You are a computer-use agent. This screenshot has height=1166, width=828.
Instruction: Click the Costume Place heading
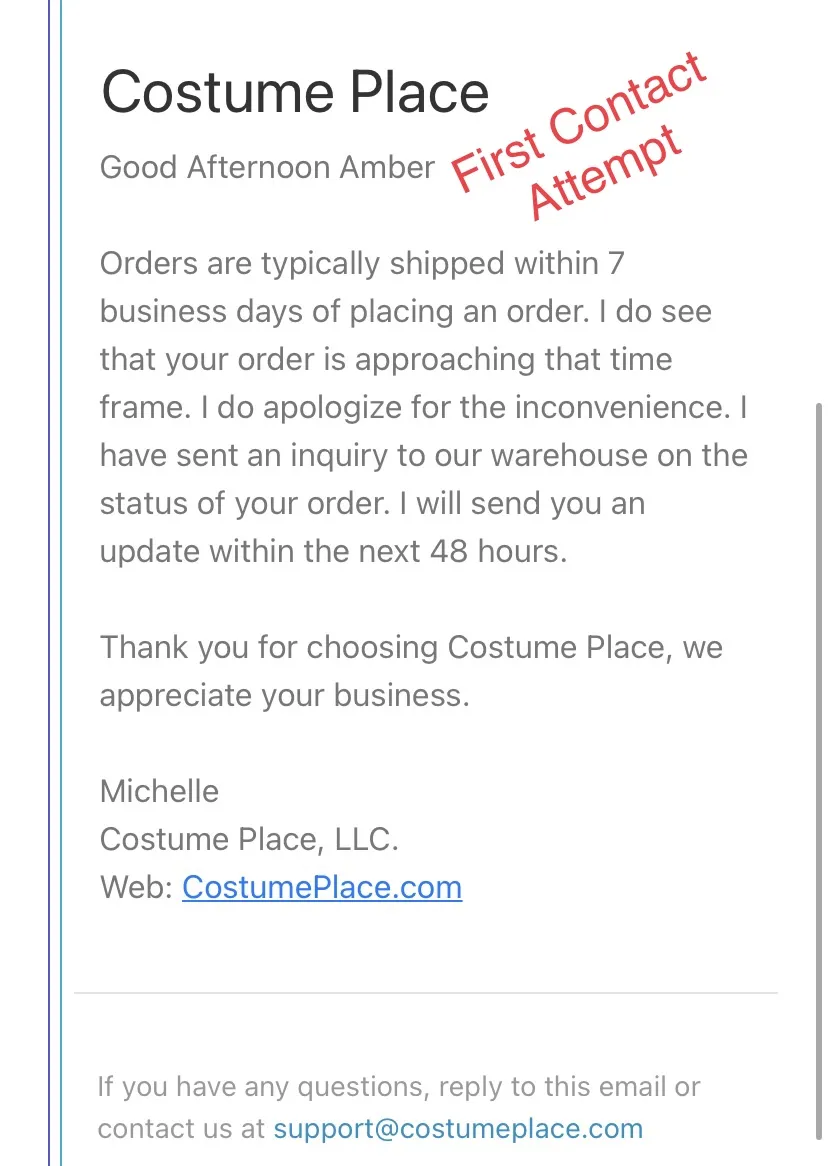(x=295, y=93)
